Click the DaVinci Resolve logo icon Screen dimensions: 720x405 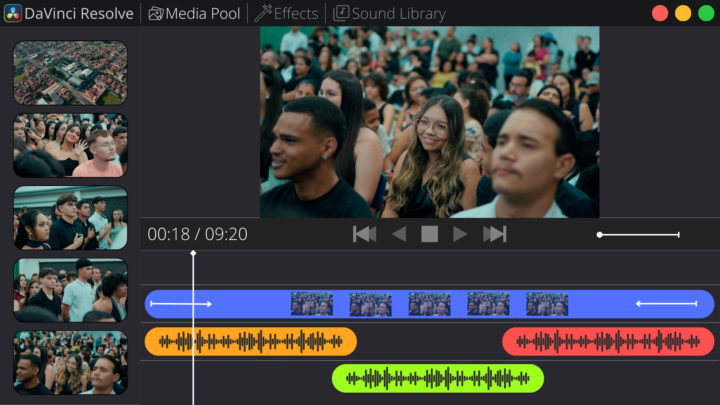14,13
